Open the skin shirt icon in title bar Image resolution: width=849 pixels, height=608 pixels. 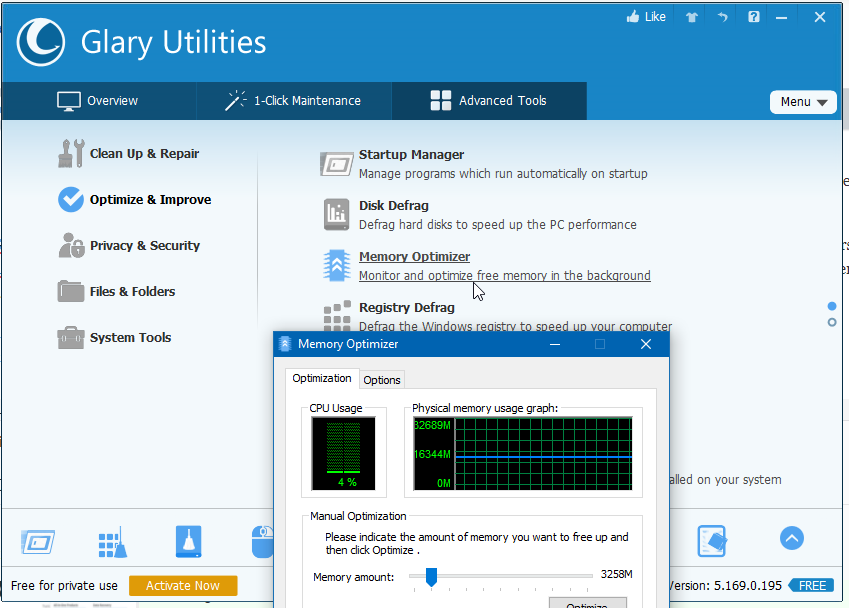[691, 17]
